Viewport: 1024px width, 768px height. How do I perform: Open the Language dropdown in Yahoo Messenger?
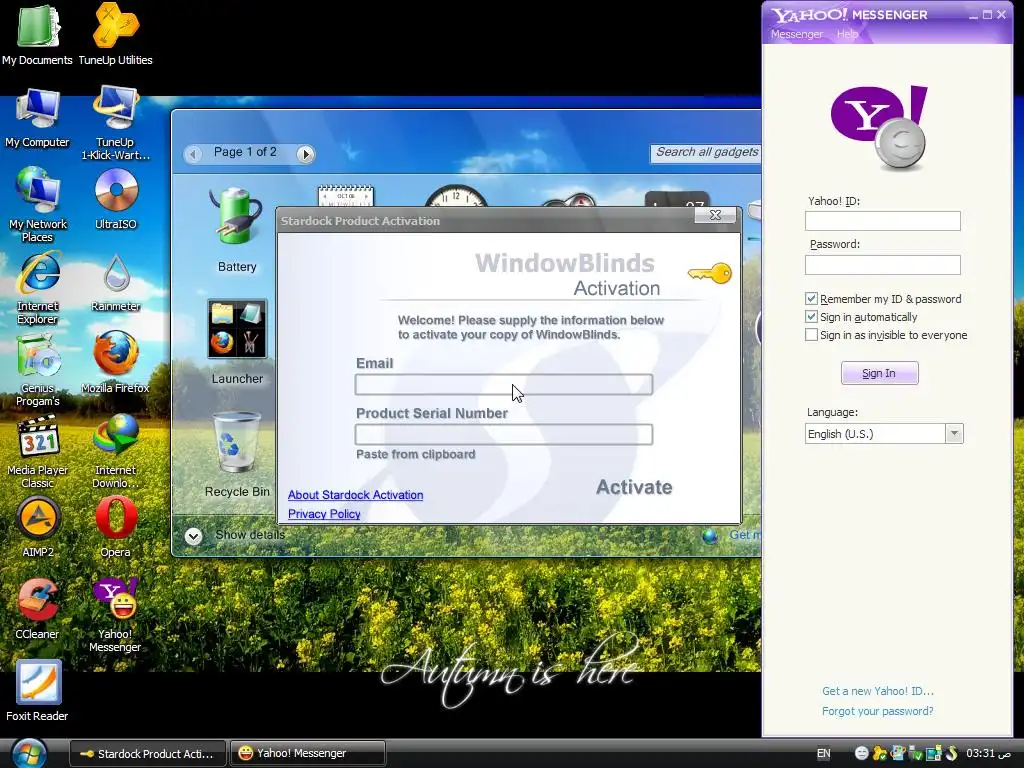pos(884,434)
